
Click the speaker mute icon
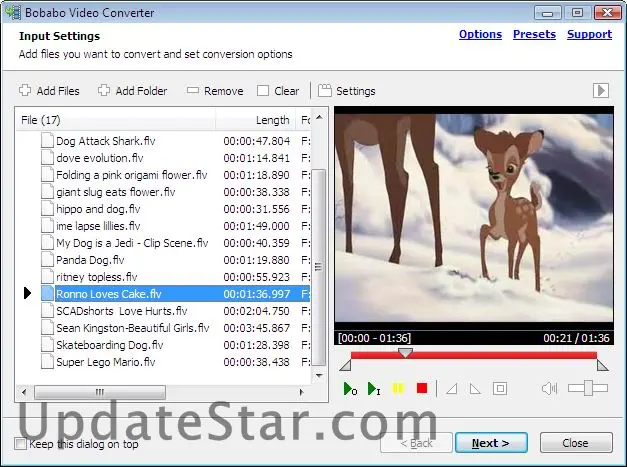549,388
